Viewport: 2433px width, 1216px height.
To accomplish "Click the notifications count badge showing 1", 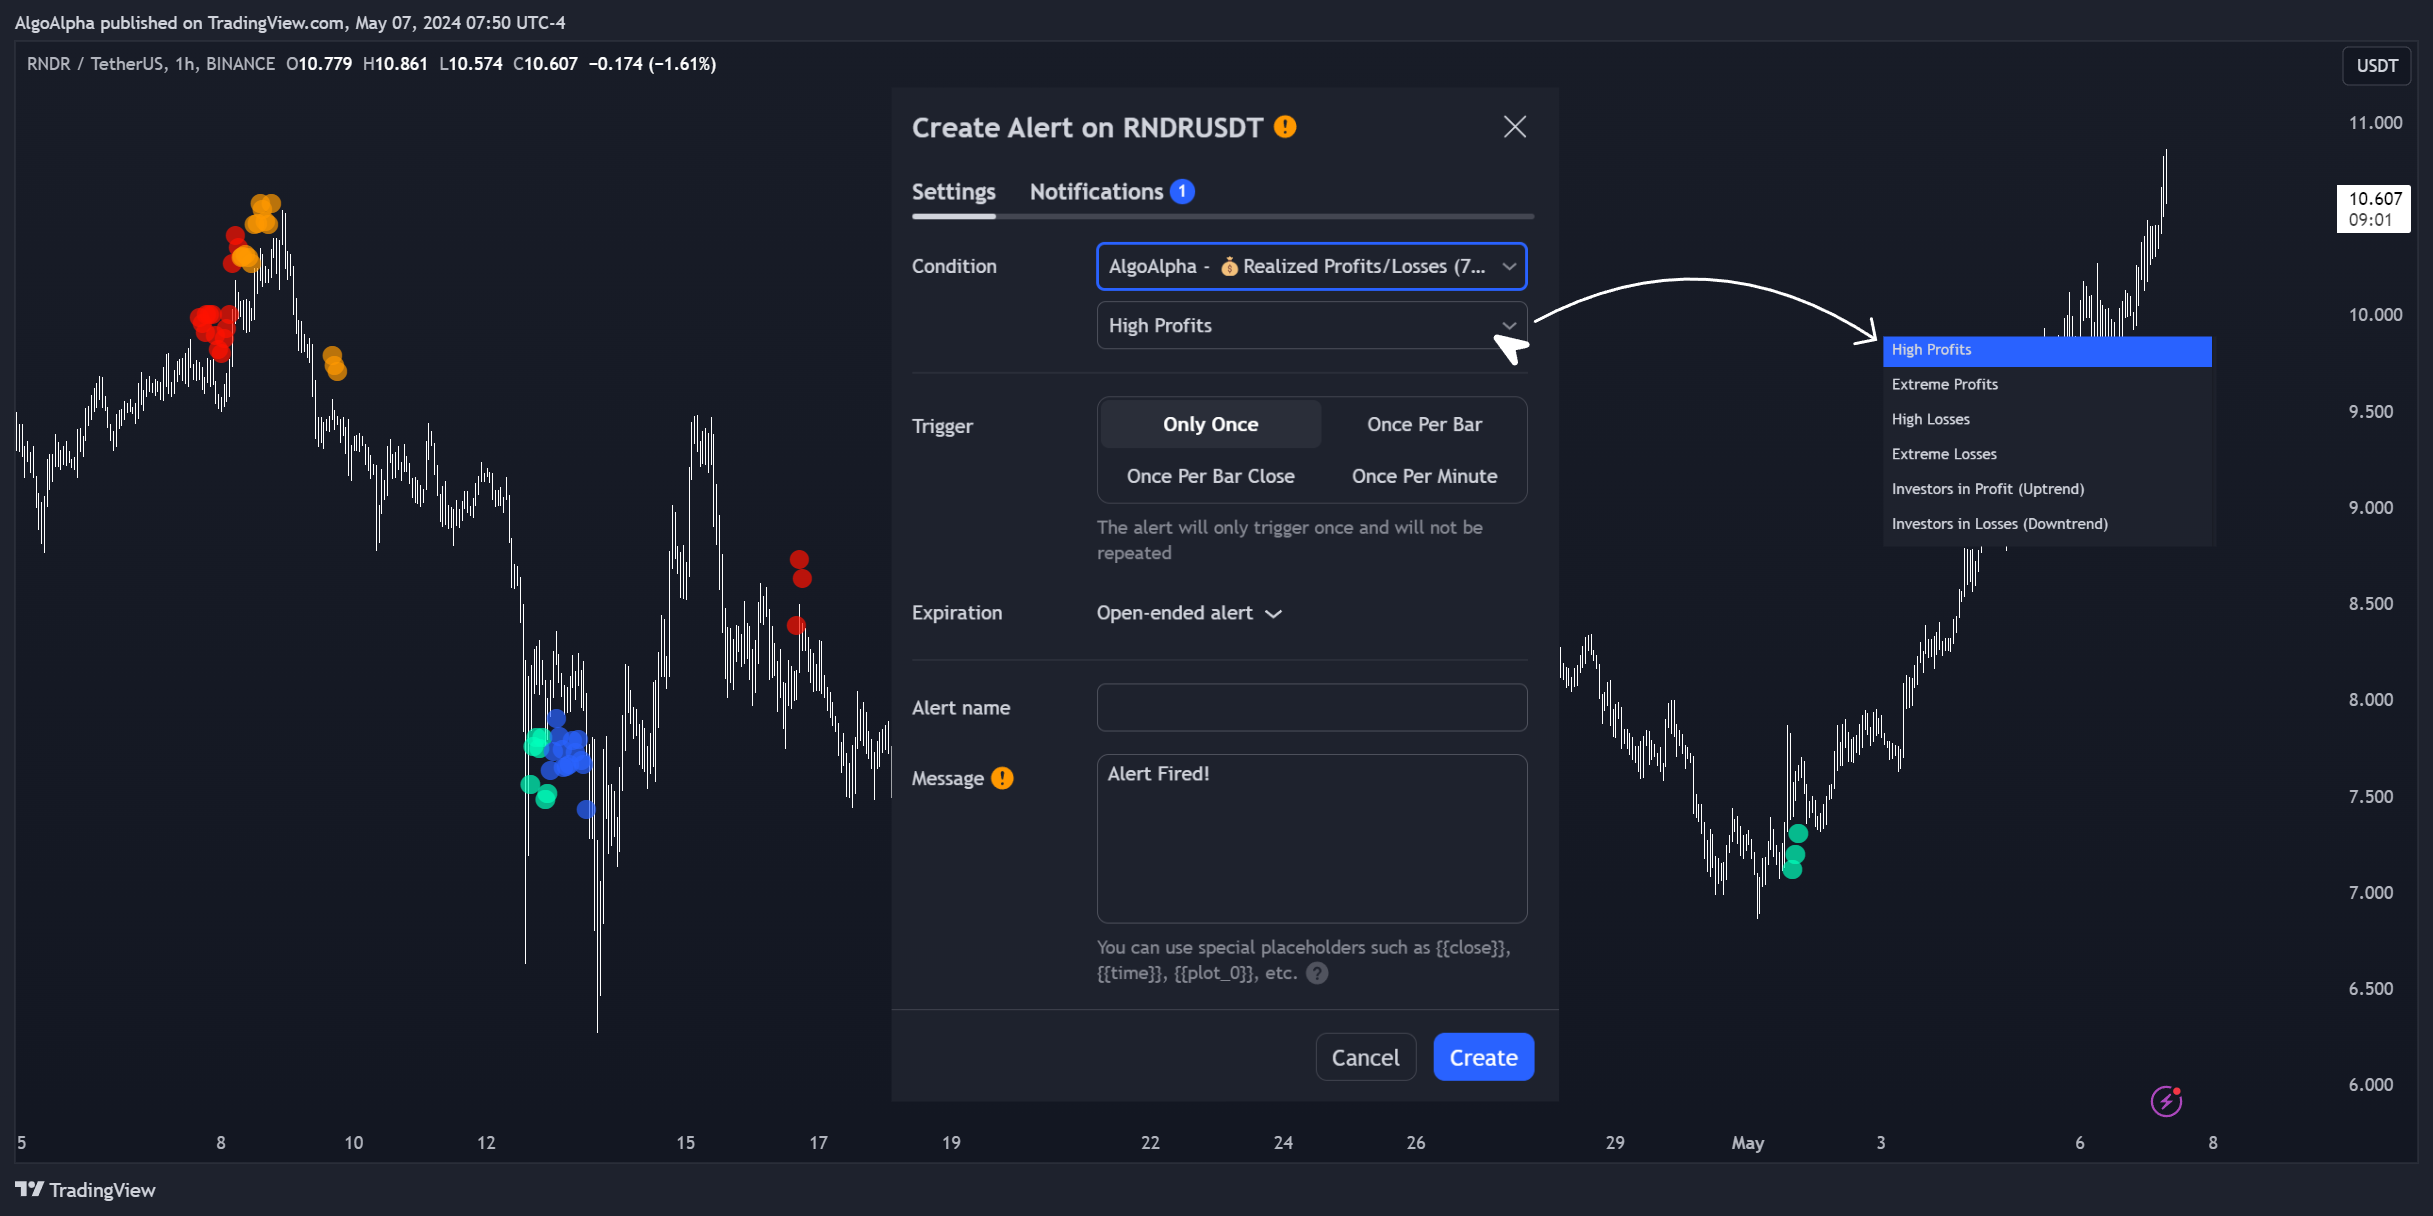I will coord(1182,191).
